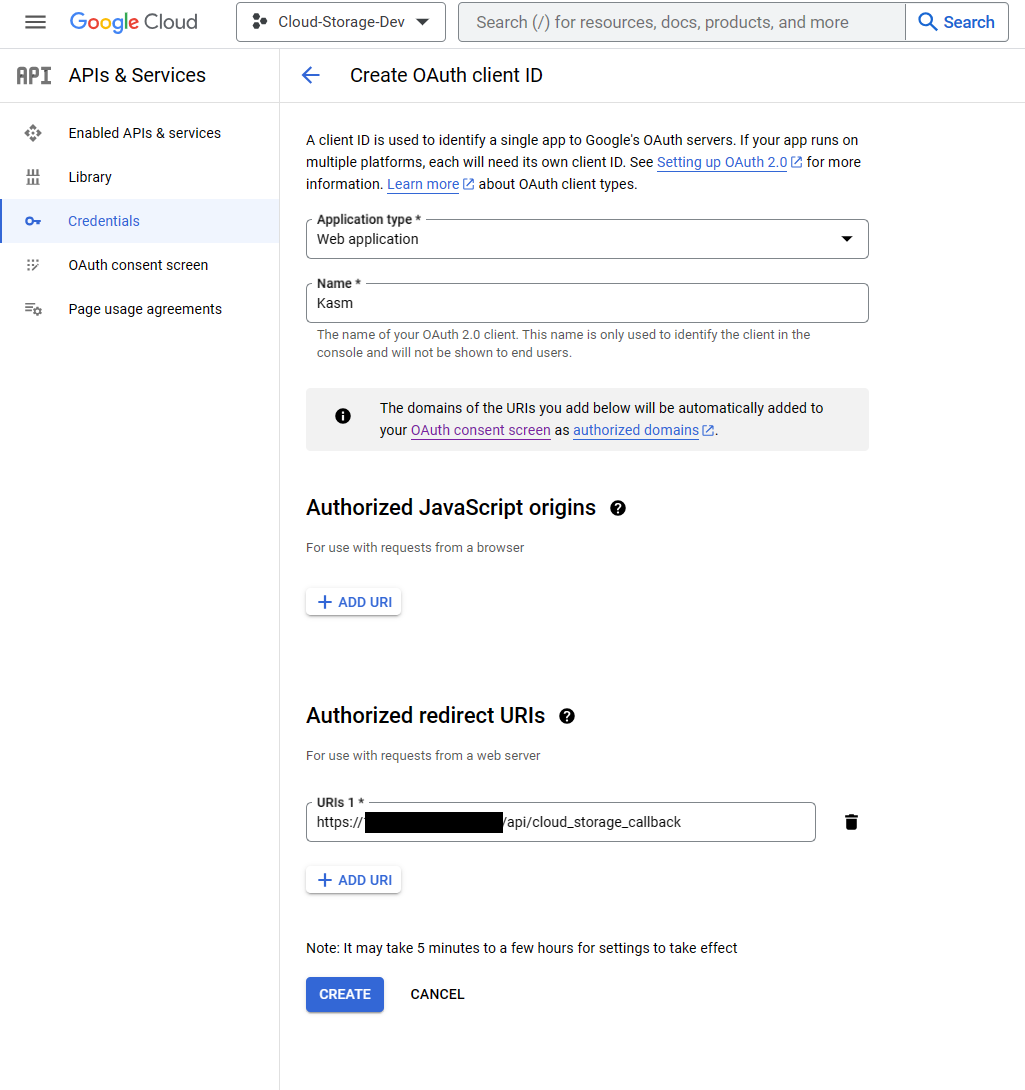Click the Google Cloud logo

point(133,22)
